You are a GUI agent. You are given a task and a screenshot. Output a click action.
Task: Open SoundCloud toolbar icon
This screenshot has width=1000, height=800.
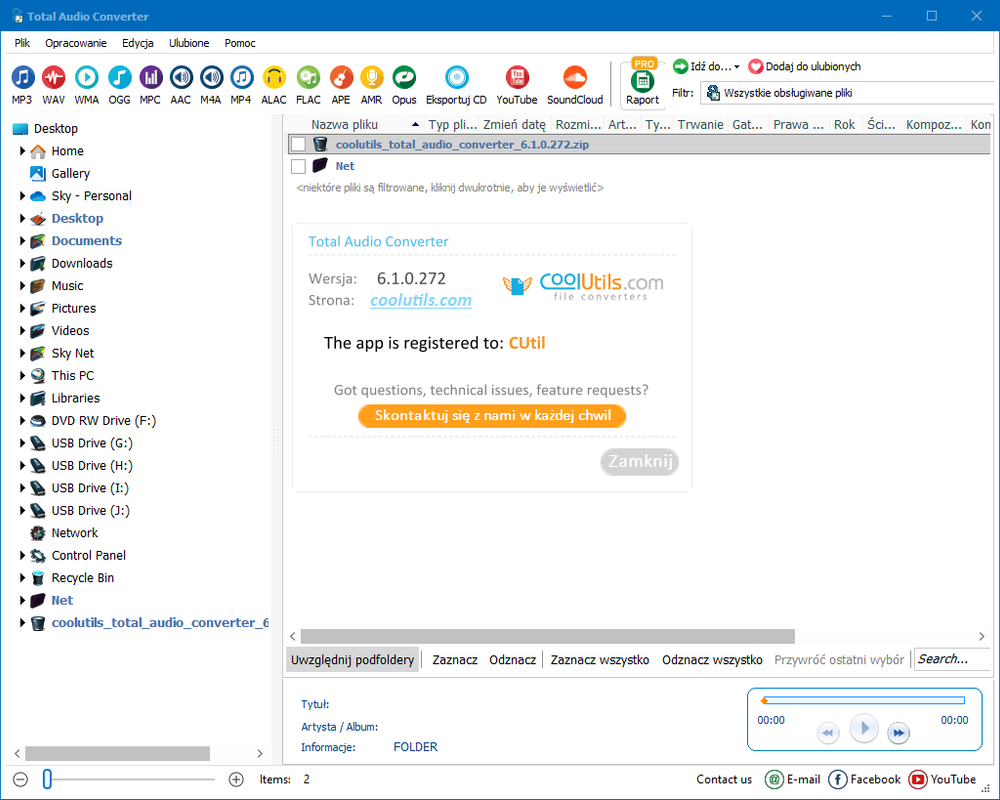(x=575, y=85)
